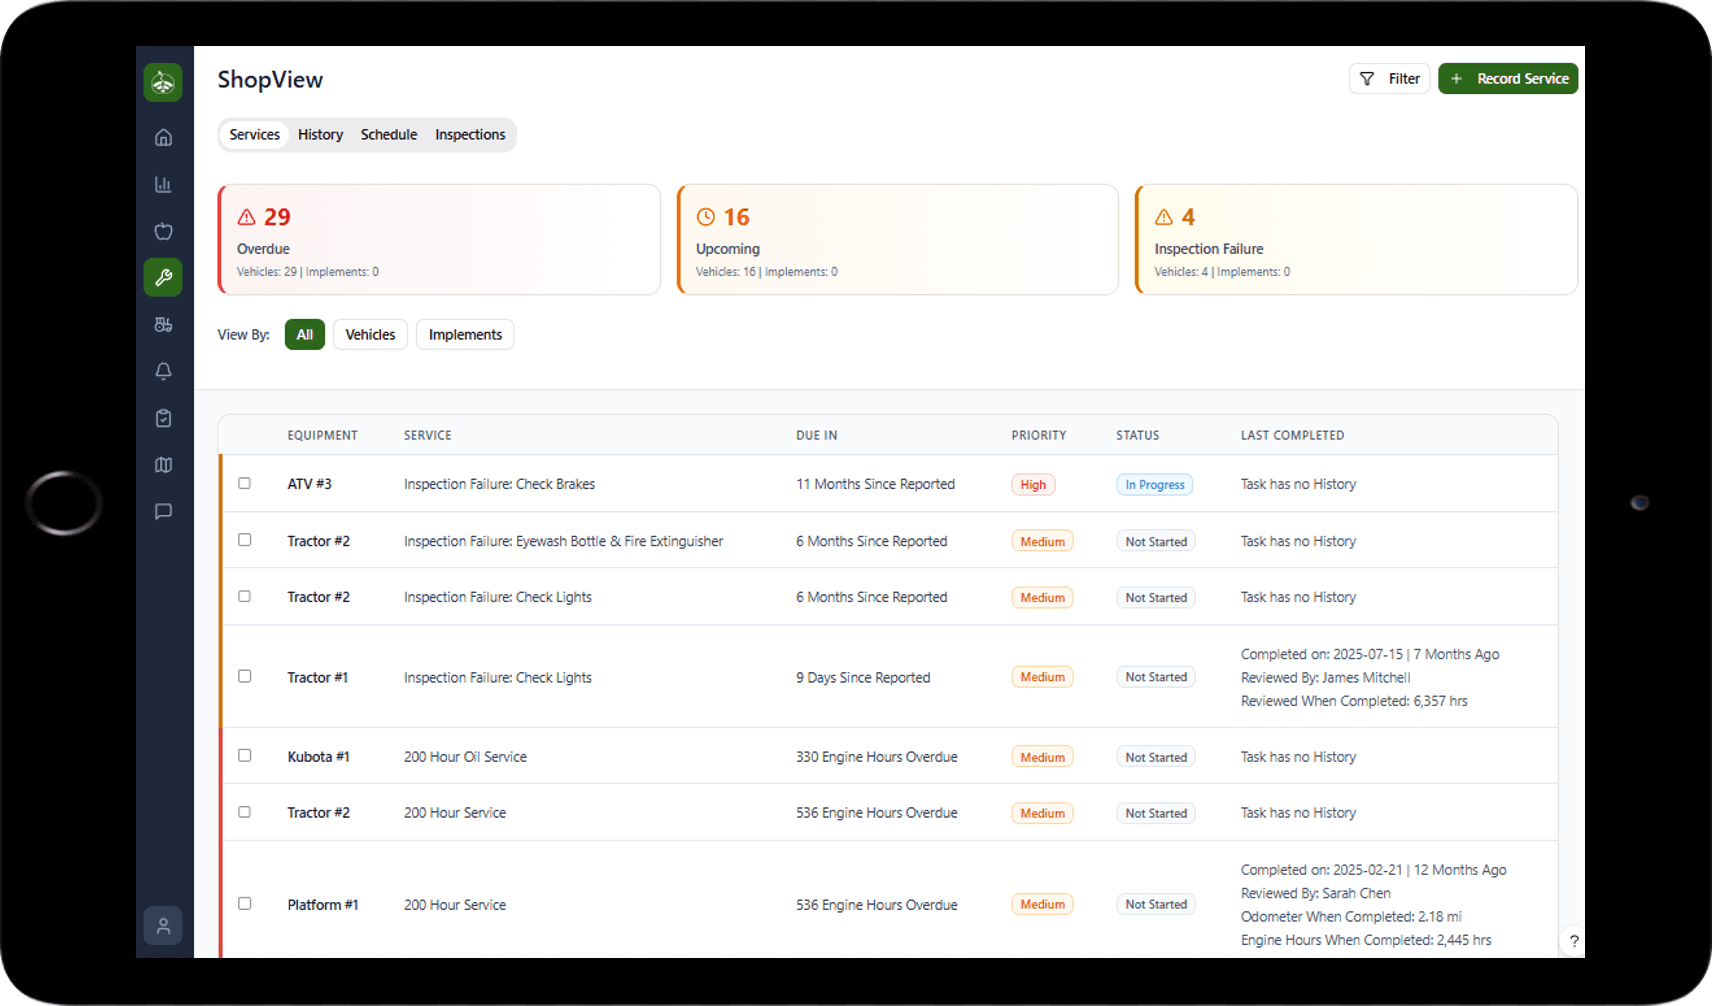Open messages using the chat bubble icon
1712x1006 pixels.
point(163,511)
